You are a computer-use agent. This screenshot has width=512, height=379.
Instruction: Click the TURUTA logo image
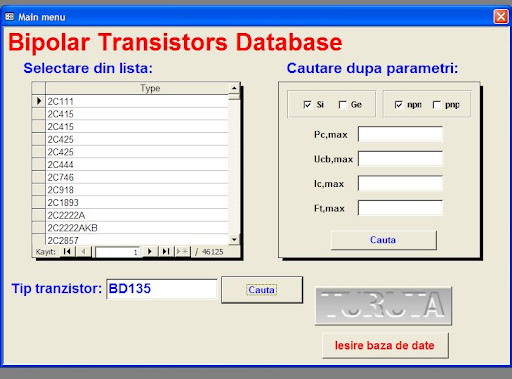383,306
